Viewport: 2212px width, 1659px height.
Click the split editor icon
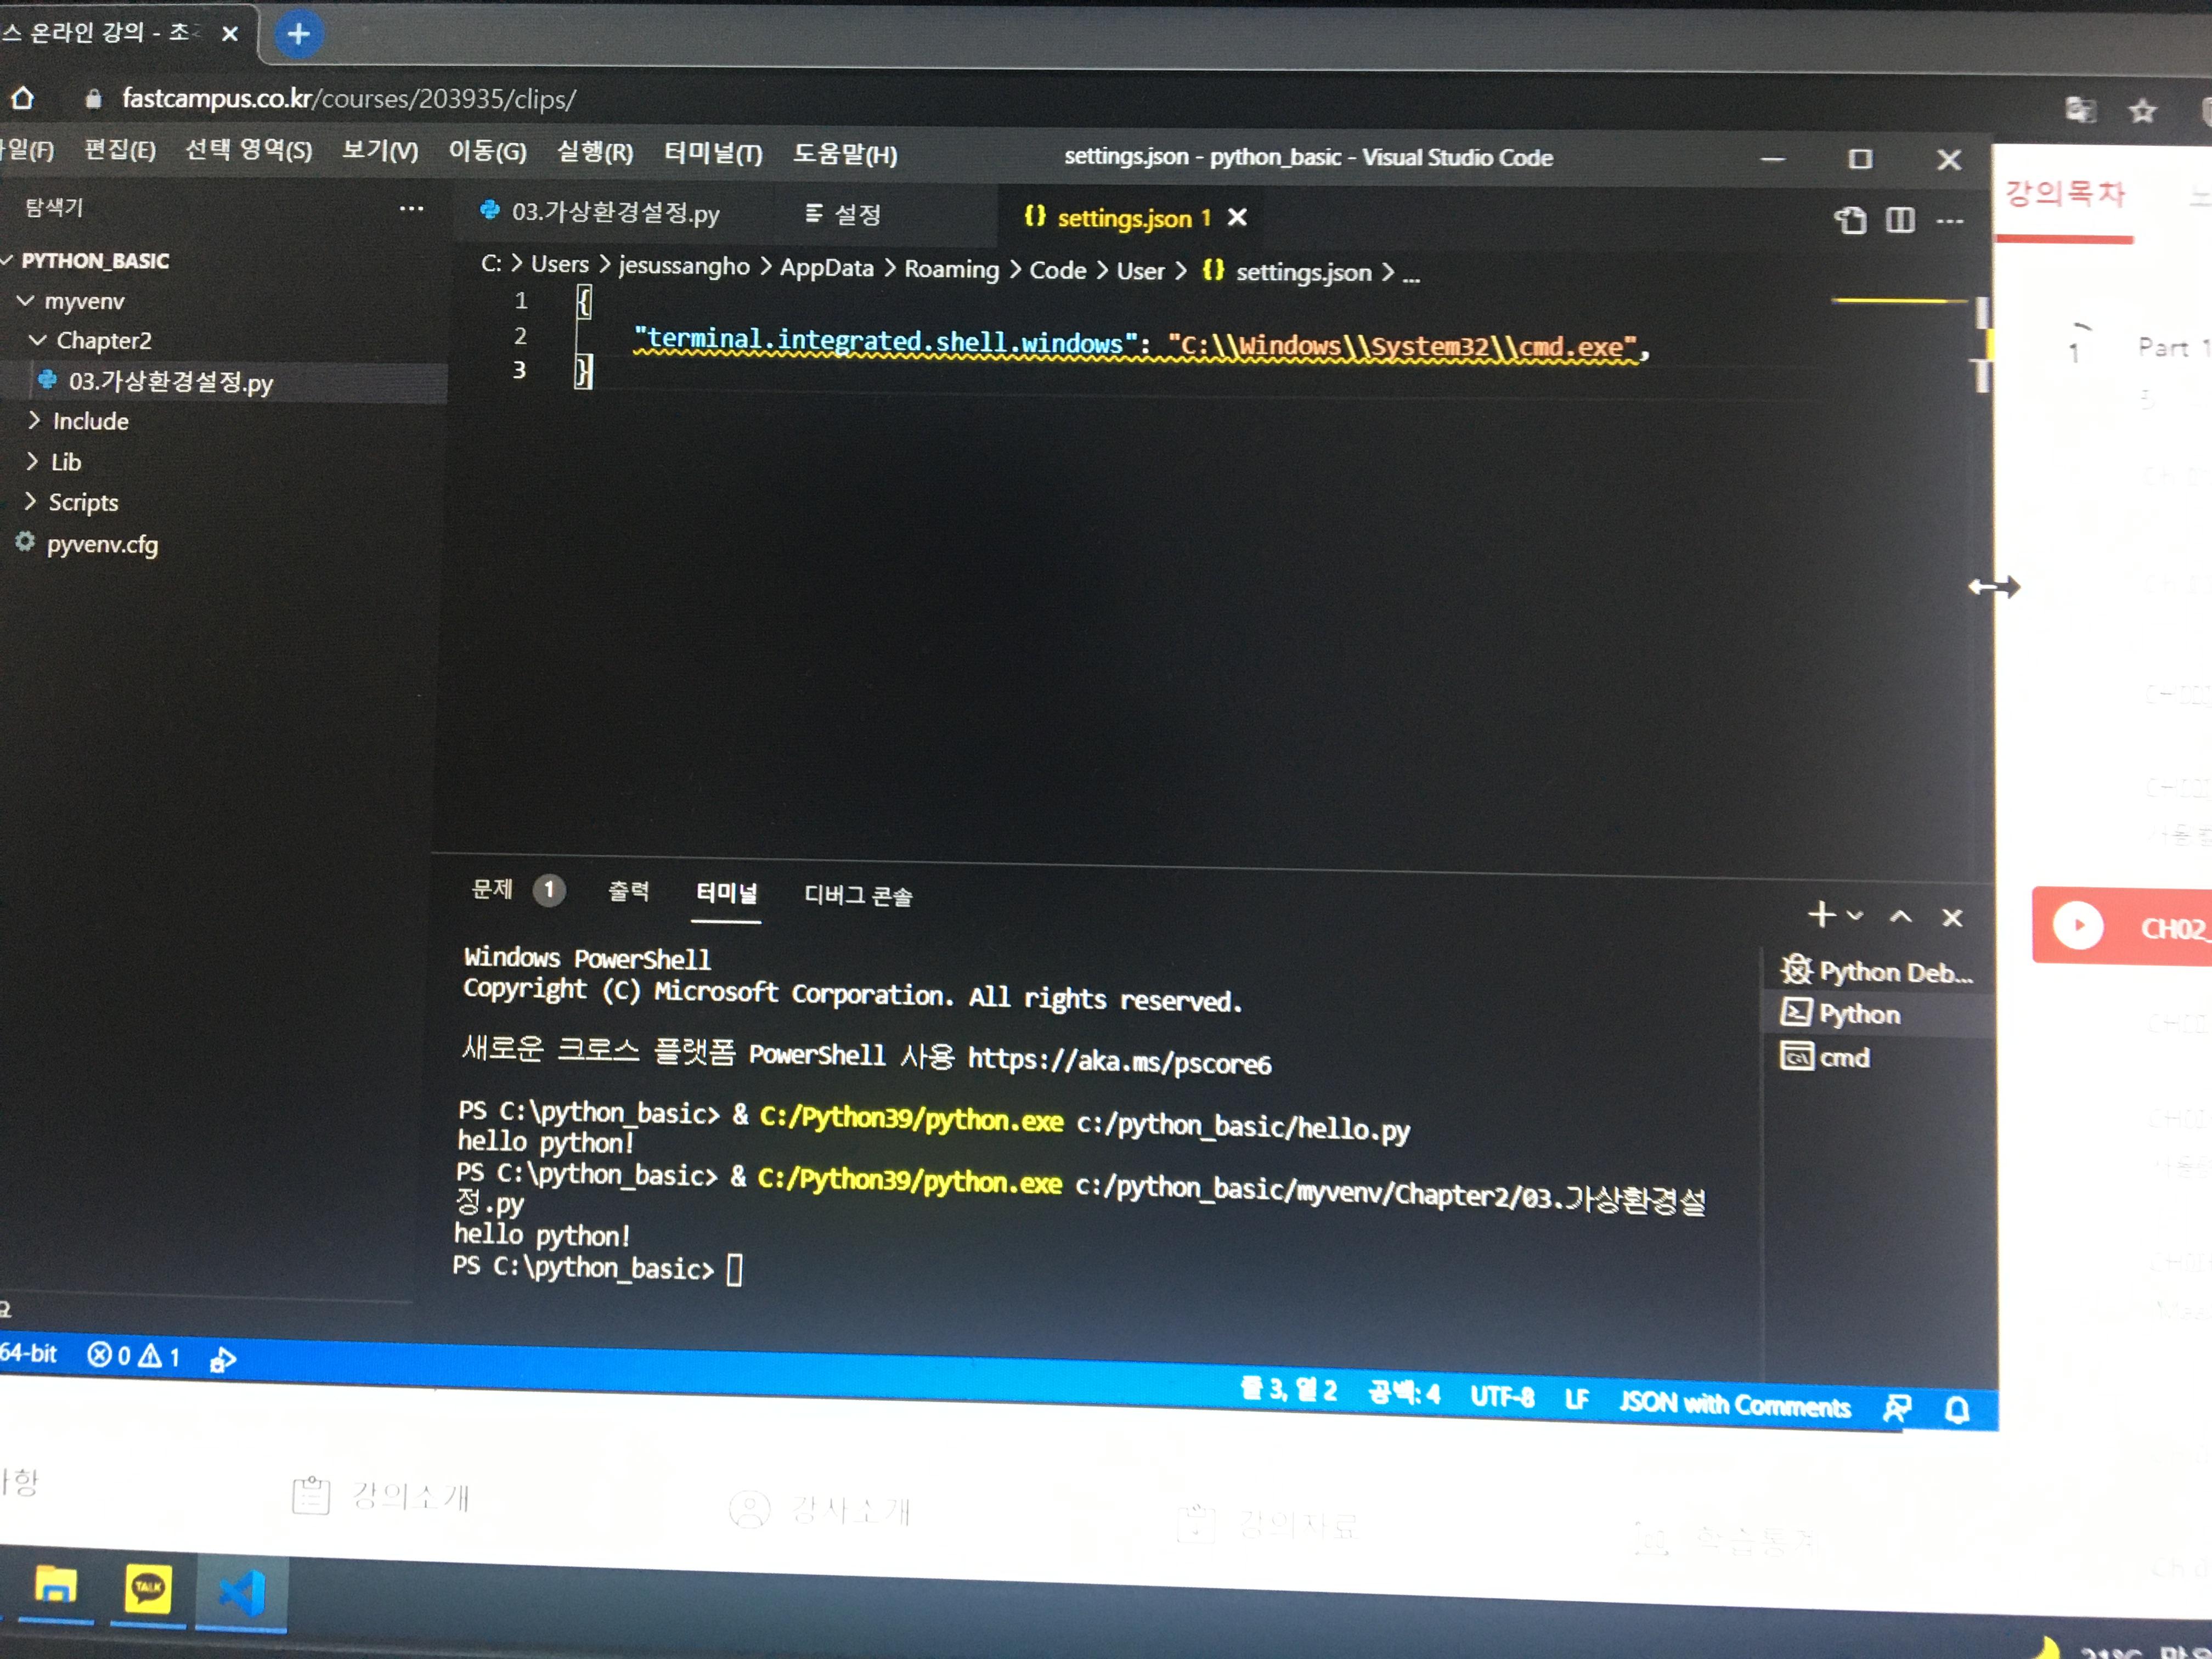coord(1900,220)
